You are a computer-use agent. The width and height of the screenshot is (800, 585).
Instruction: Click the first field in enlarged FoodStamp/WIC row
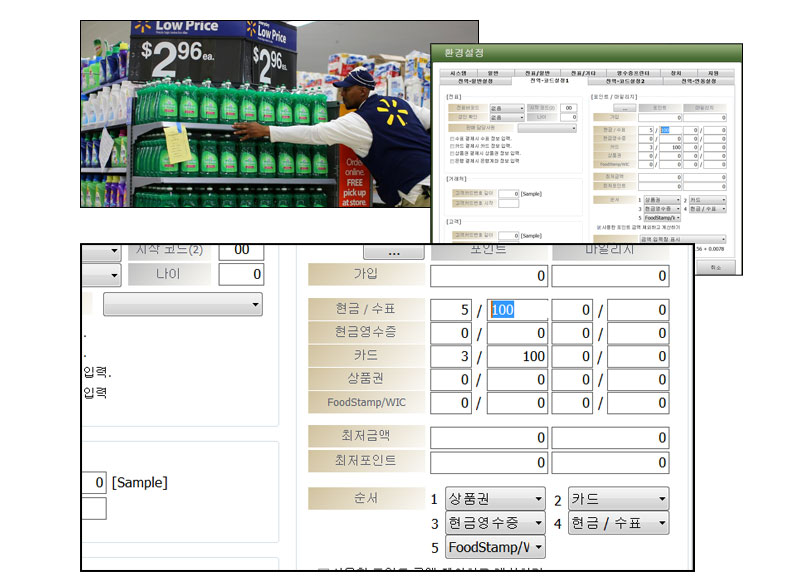point(451,402)
